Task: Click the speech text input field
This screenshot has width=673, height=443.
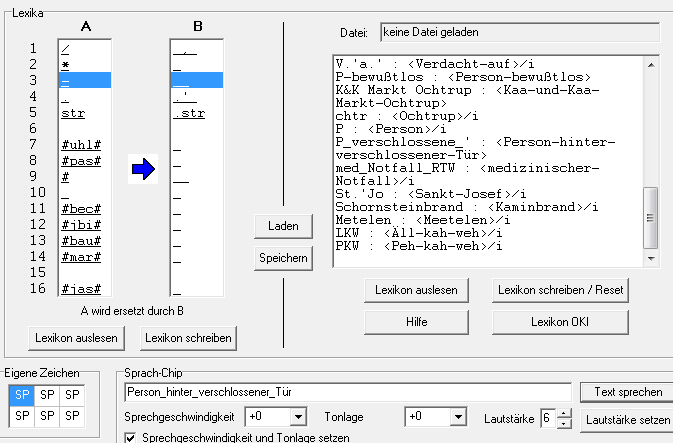Action: click(346, 391)
